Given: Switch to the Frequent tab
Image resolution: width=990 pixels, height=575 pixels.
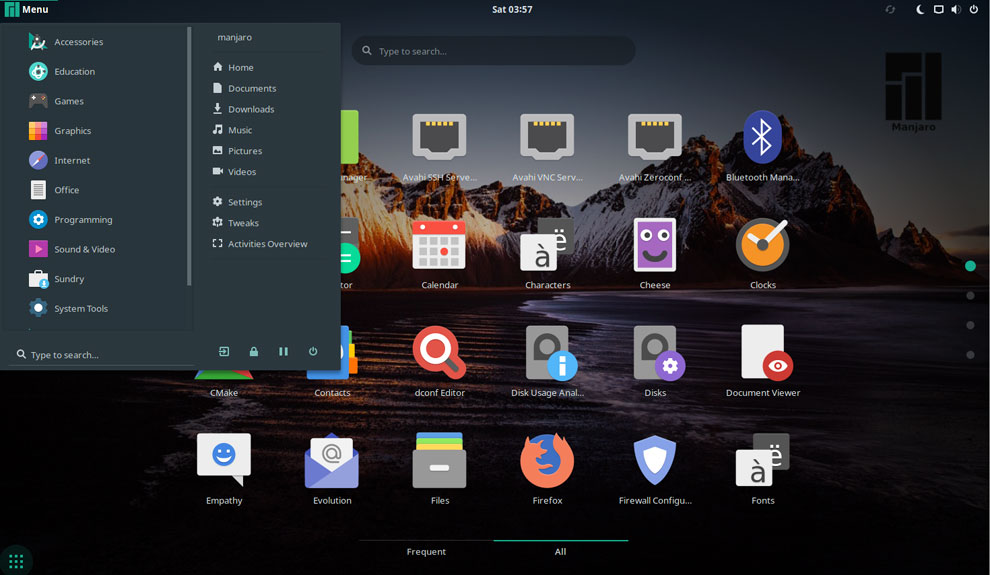Looking at the screenshot, I should point(426,551).
